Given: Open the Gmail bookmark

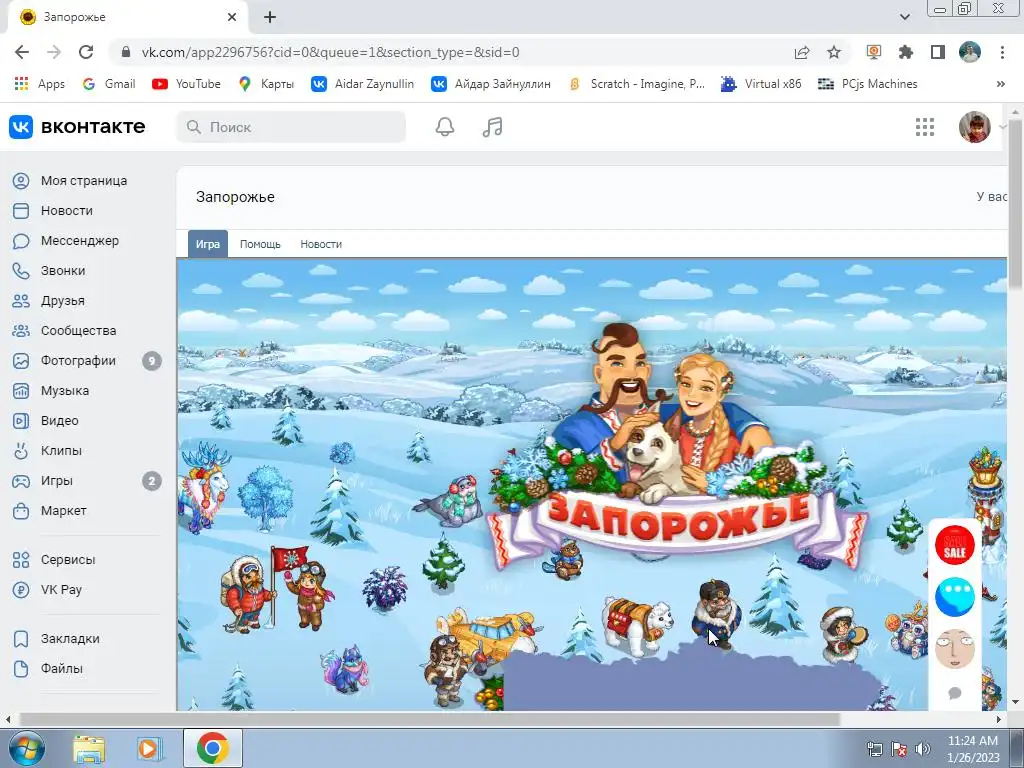Looking at the screenshot, I should click(109, 84).
